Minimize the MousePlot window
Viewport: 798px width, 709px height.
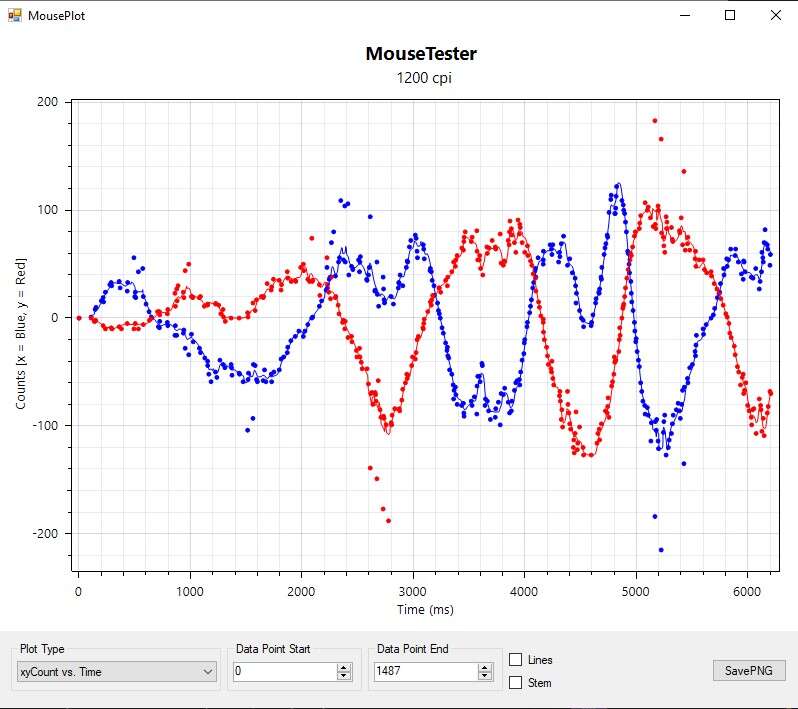tap(684, 15)
